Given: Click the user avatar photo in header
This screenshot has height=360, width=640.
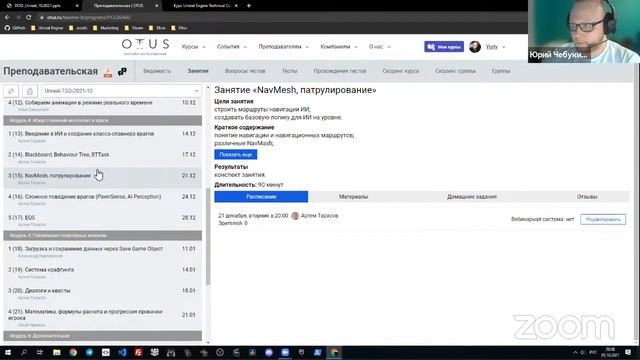Looking at the screenshot, I should click(x=475, y=47).
